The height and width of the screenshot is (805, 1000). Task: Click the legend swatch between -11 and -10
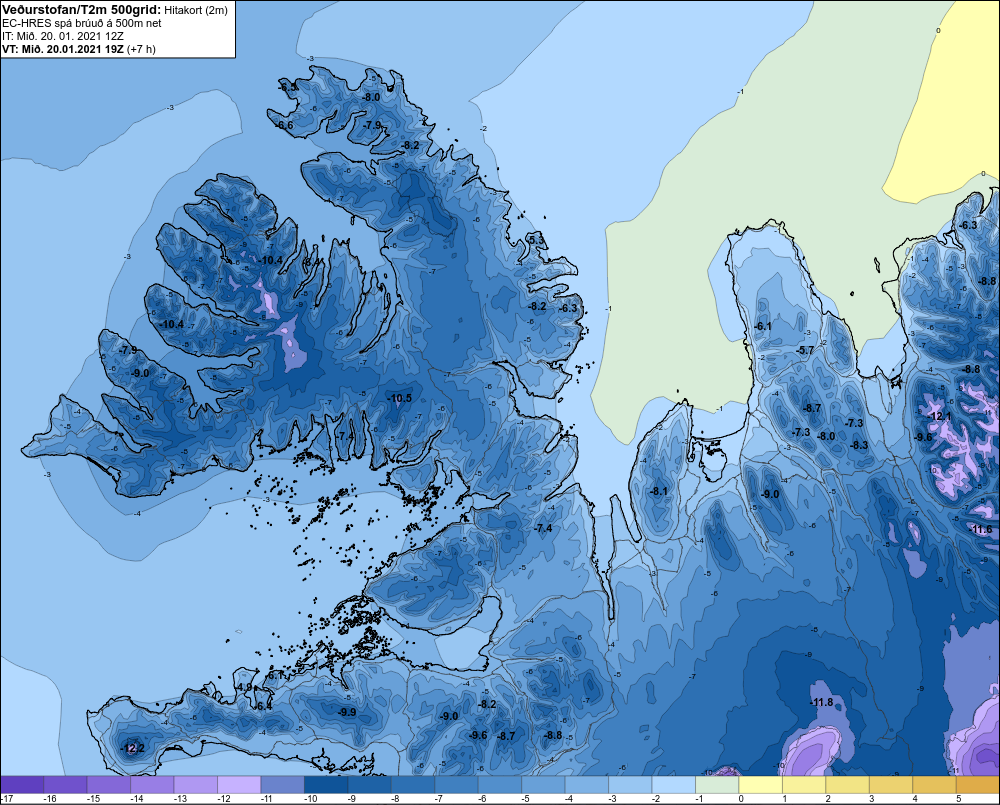[x=283, y=785]
